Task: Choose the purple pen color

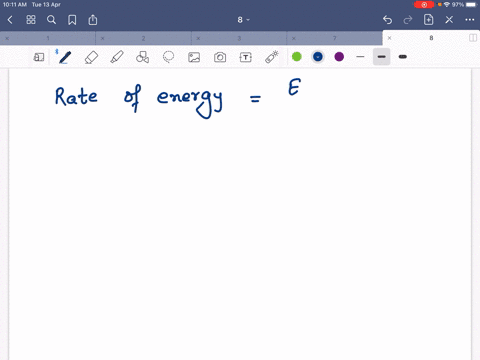Action: pyautogui.click(x=339, y=57)
